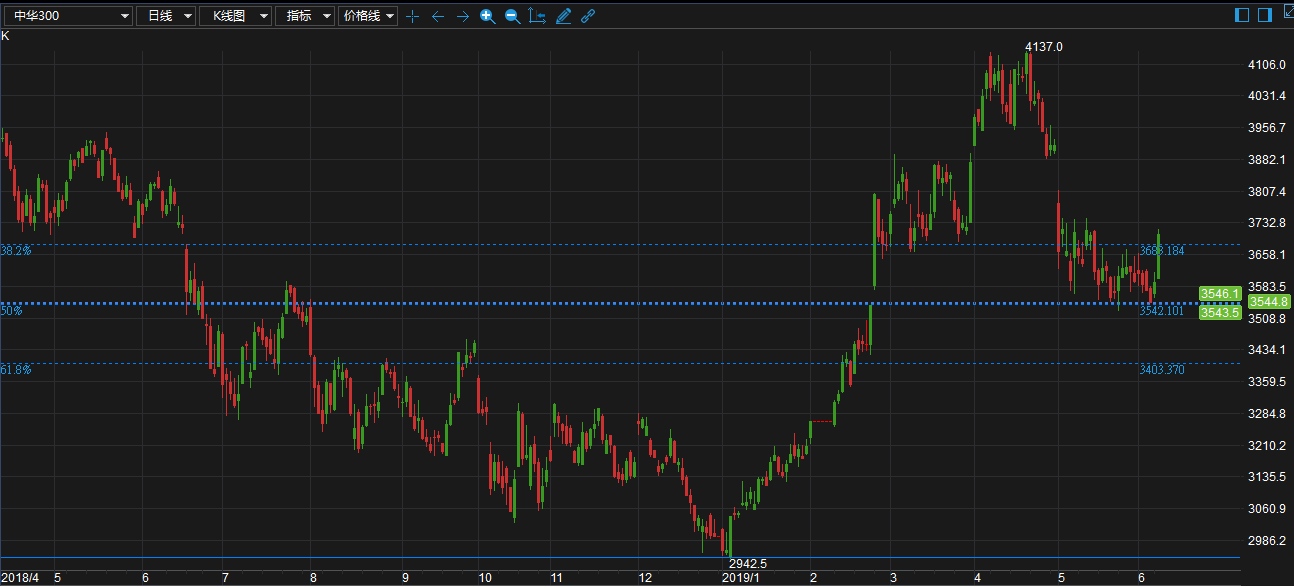Viewport: 1294px width, 586px height.
Task: Open the 日线 period dropdown
Action: pyautogui.click(x=165, y=16)
